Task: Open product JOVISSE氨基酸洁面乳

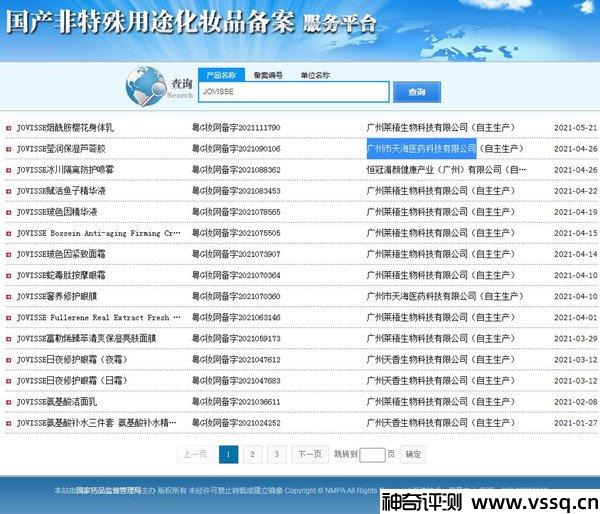Action: coord(57,402)
